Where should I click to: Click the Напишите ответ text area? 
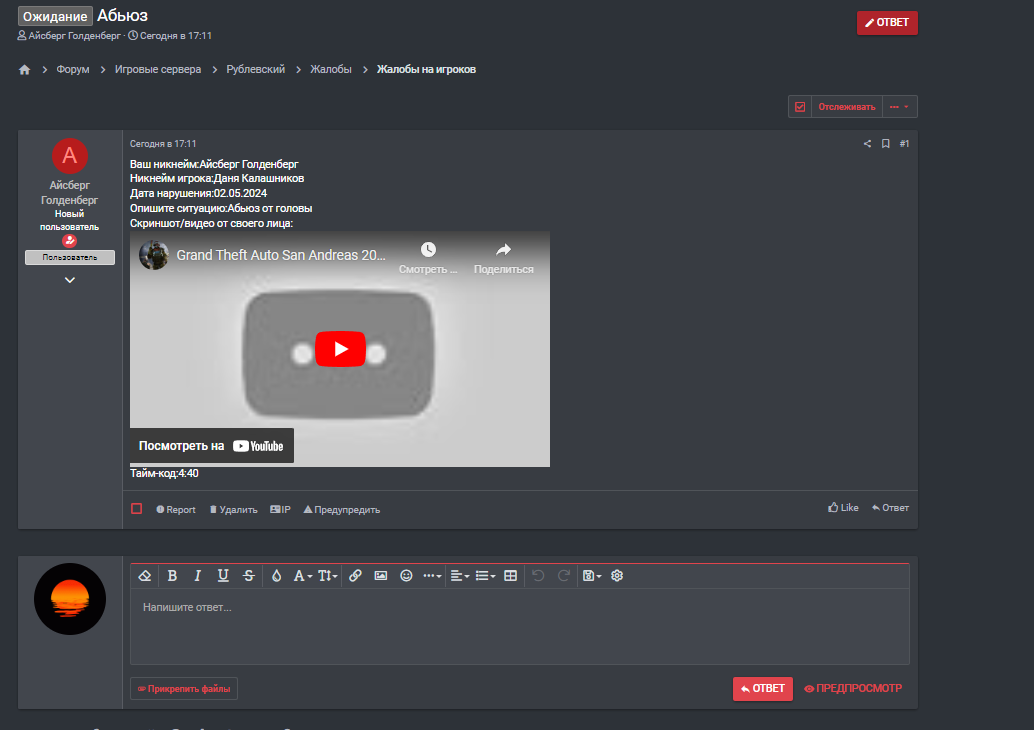coord(520,626)
